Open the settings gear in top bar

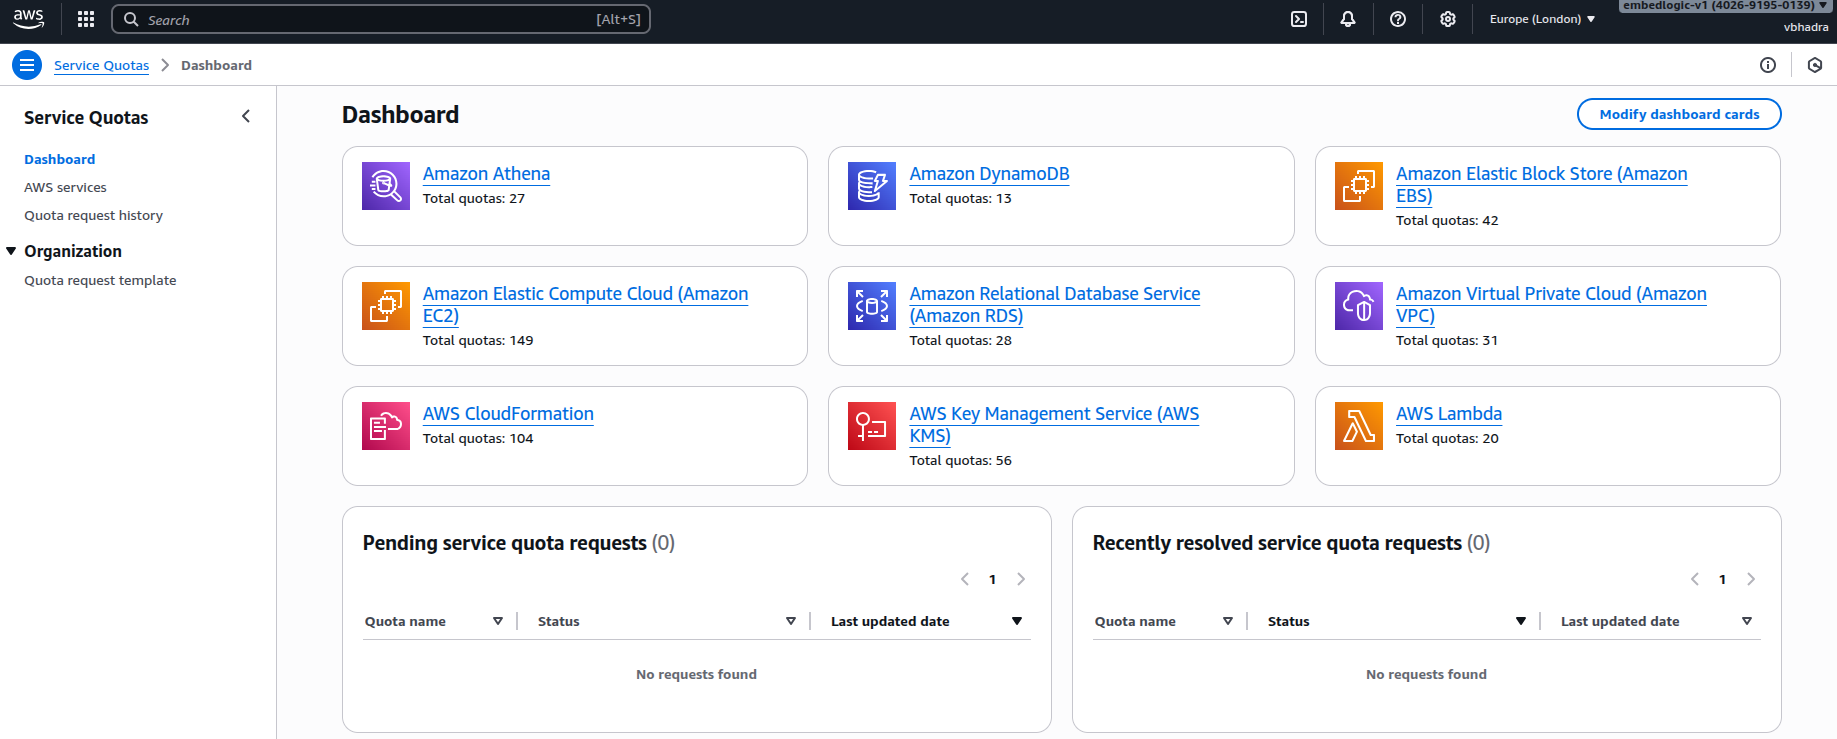coord(1447,19)
